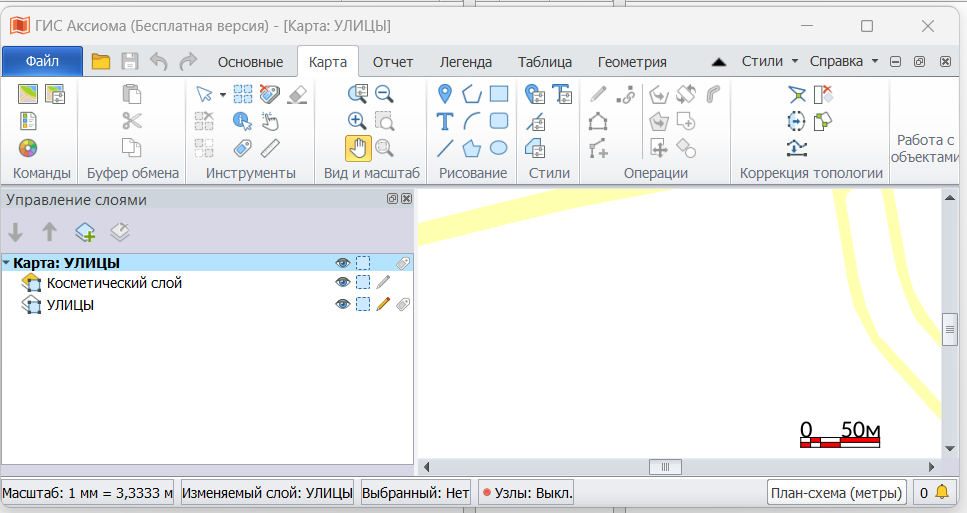
Task: Click the План-схема (метры) status button
Action: point(836,492)
